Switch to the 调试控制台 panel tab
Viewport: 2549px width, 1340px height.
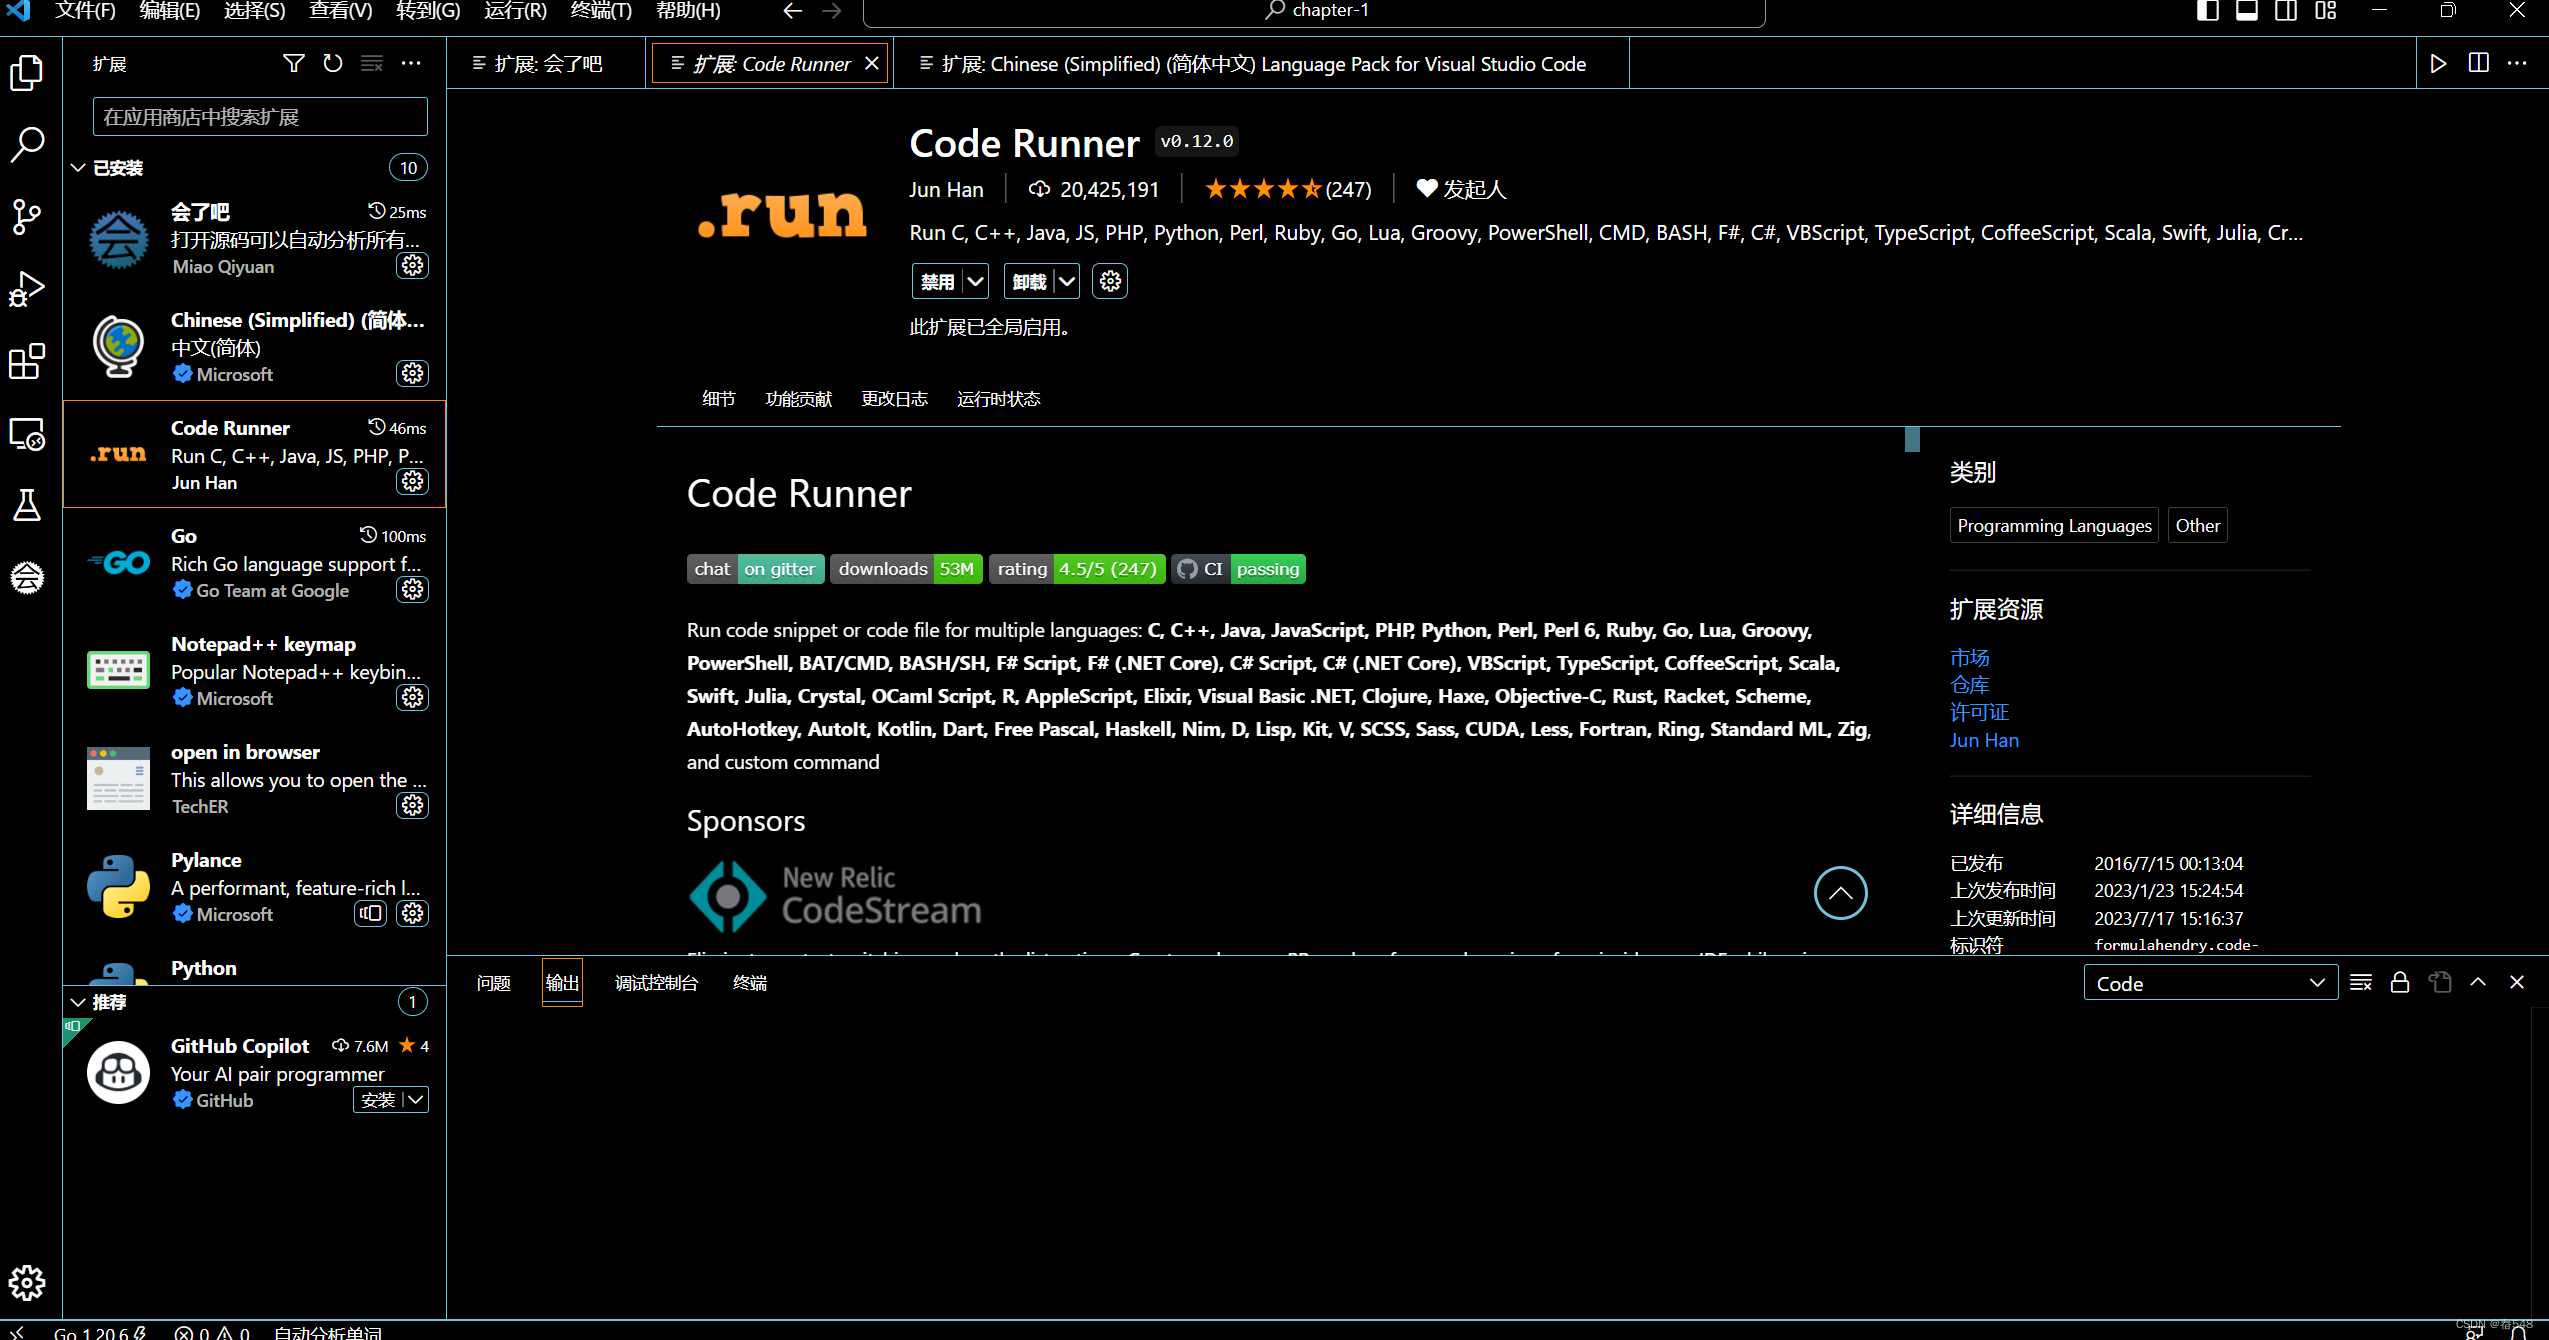656,983
